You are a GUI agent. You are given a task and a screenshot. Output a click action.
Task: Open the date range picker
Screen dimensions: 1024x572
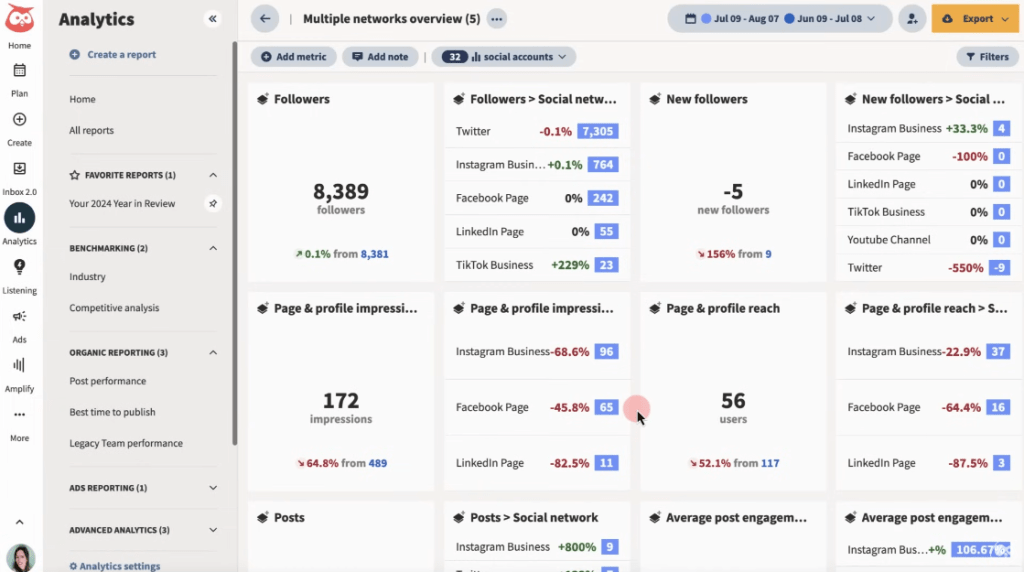pyautogui.click(x=780, y=19)
